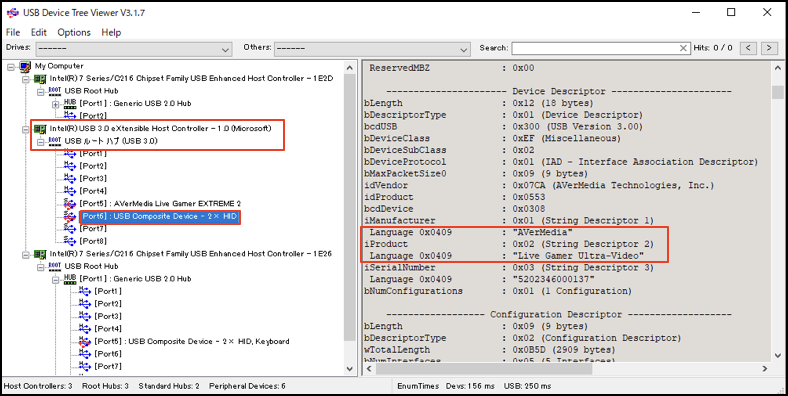Click ROOT icon of 1E26 USB Root Hub
Image resolution: width=788 pixels, height=396 pixels.
pyautogui.click(x=55, y=266)
